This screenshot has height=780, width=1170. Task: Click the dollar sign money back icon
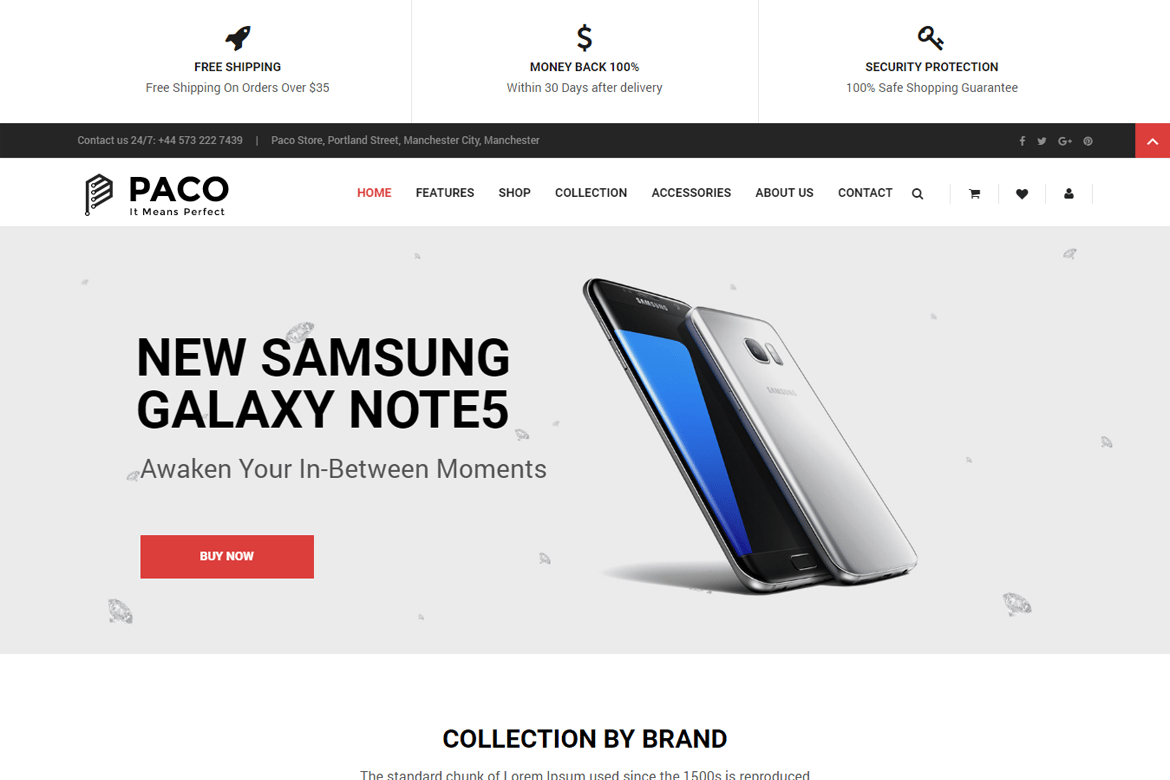pyautogui.click(x=584, y=37)
